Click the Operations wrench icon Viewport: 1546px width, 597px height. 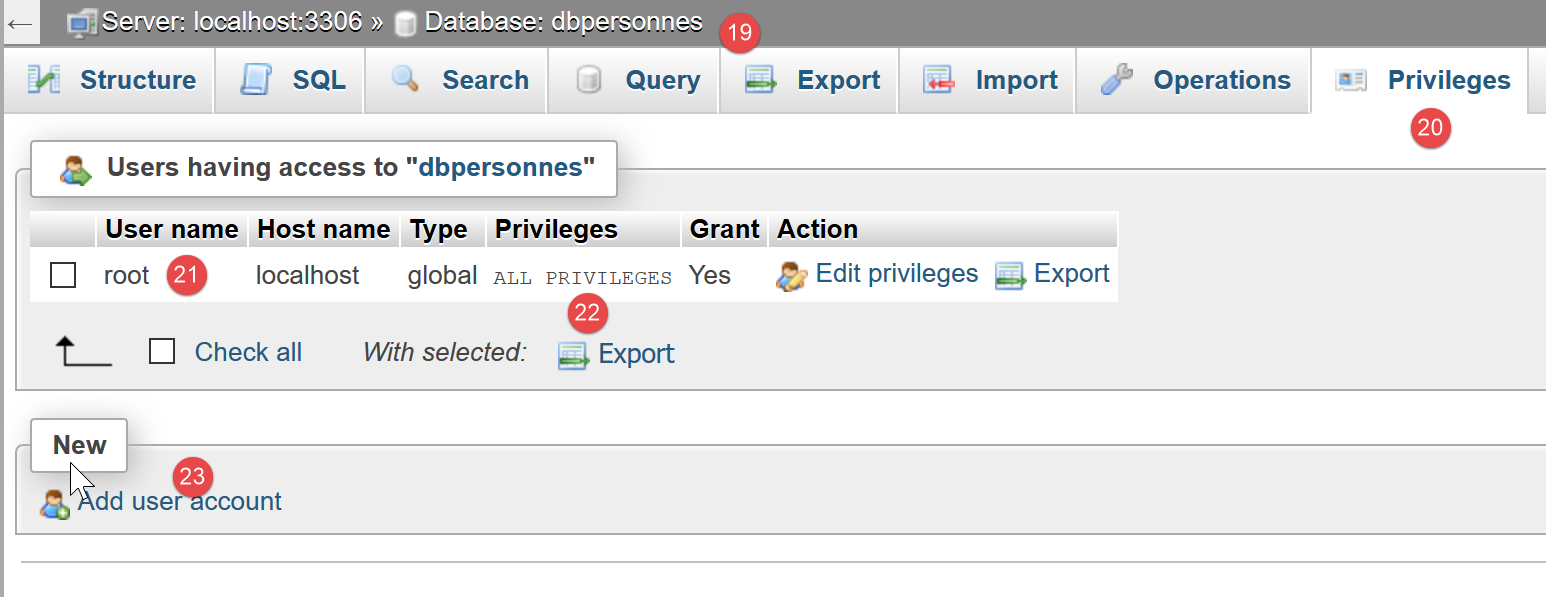pos(1116,80)
